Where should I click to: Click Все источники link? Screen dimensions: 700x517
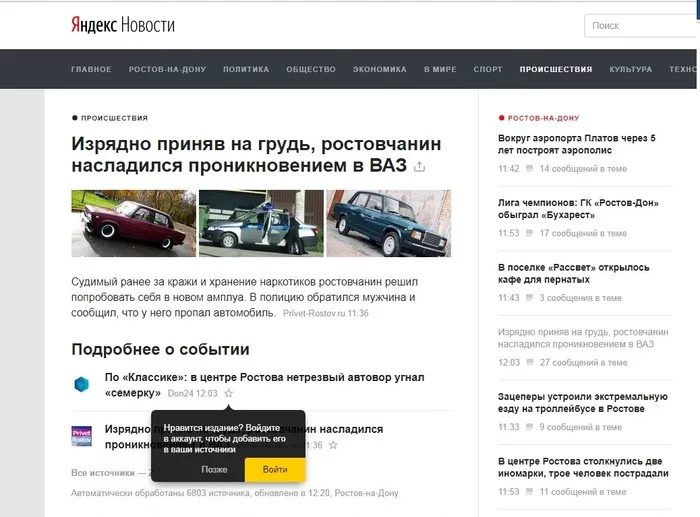[x=103, y=473]
